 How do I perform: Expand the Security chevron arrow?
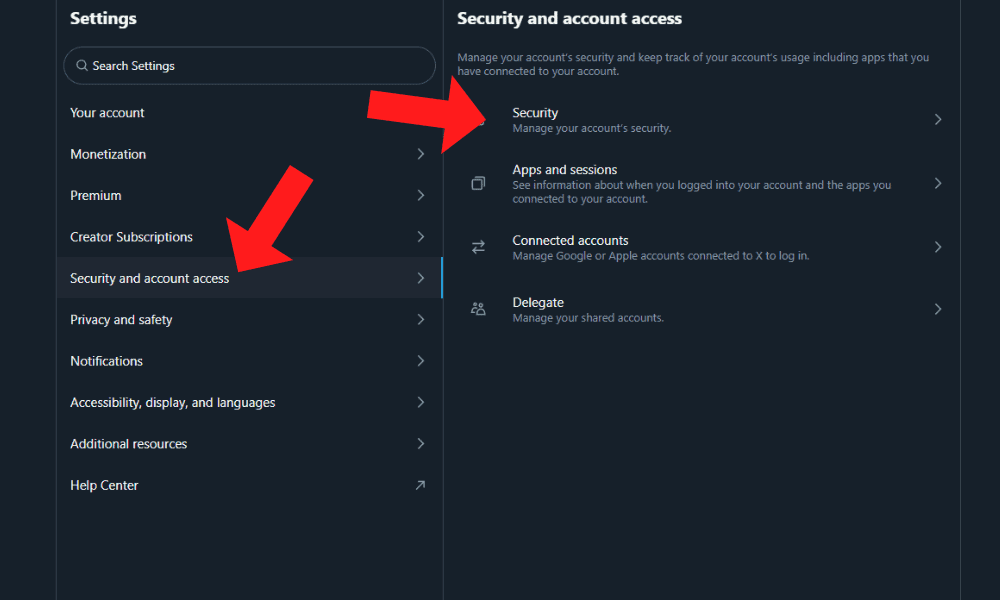click(937, 119)
